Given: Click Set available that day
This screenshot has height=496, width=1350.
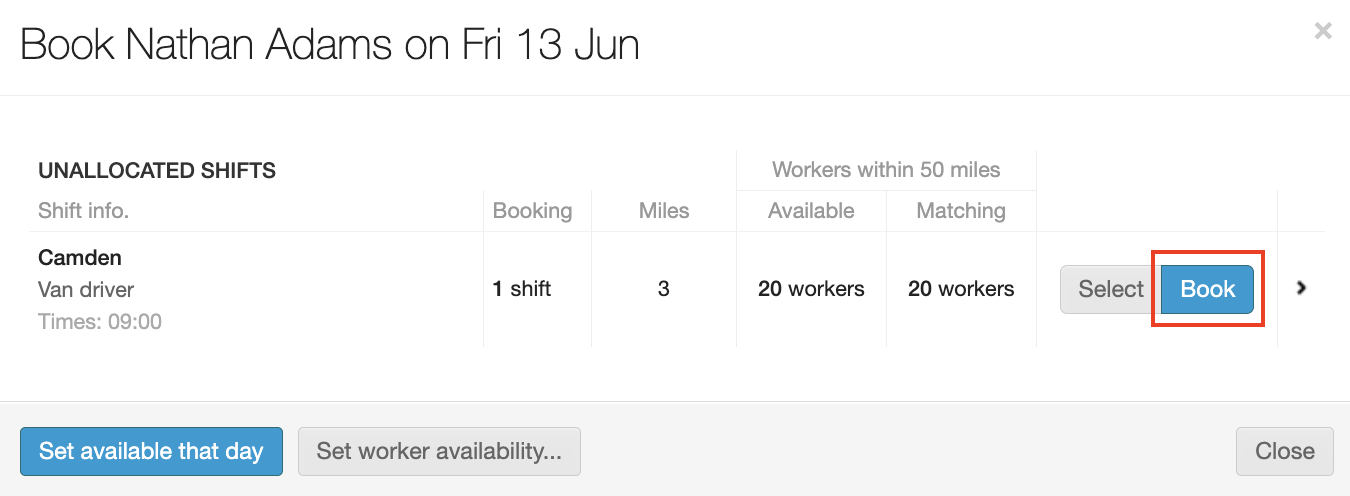Looking at the screenshot, I should (151, 451).
